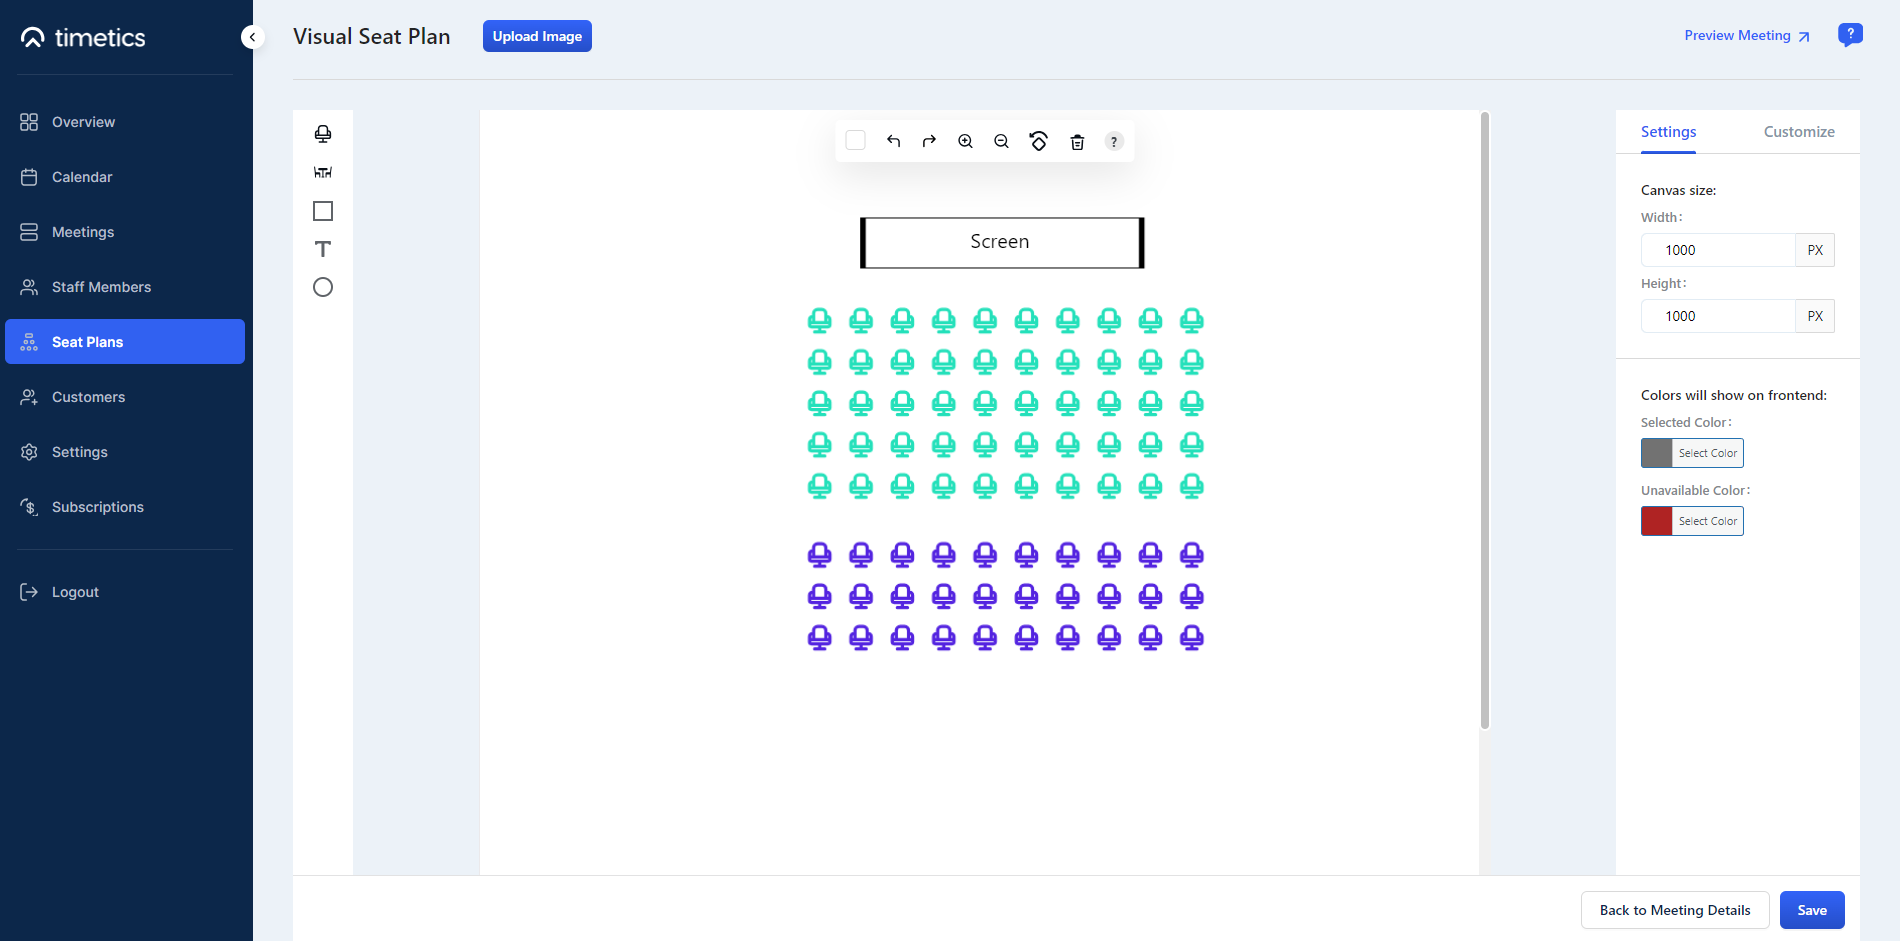Edit the canvas width input field

coord(1717,249)
